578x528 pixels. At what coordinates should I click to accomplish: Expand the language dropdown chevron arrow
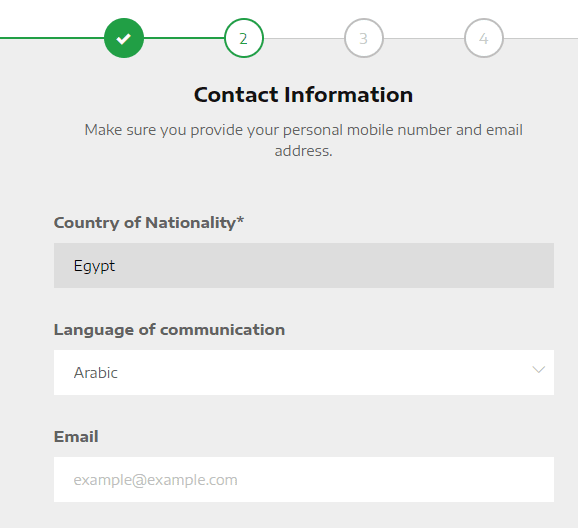539,369
